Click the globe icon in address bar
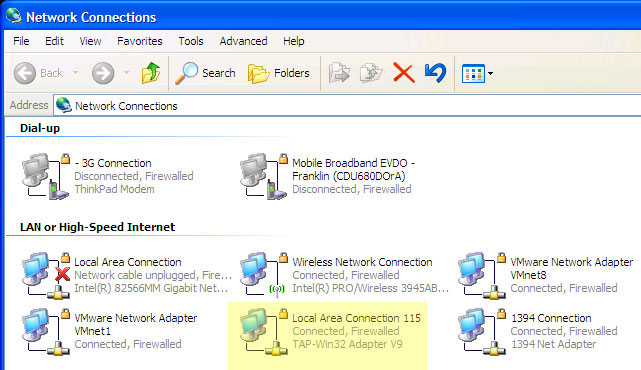Viewport: 641px width, 370px height. click(64, 105)
